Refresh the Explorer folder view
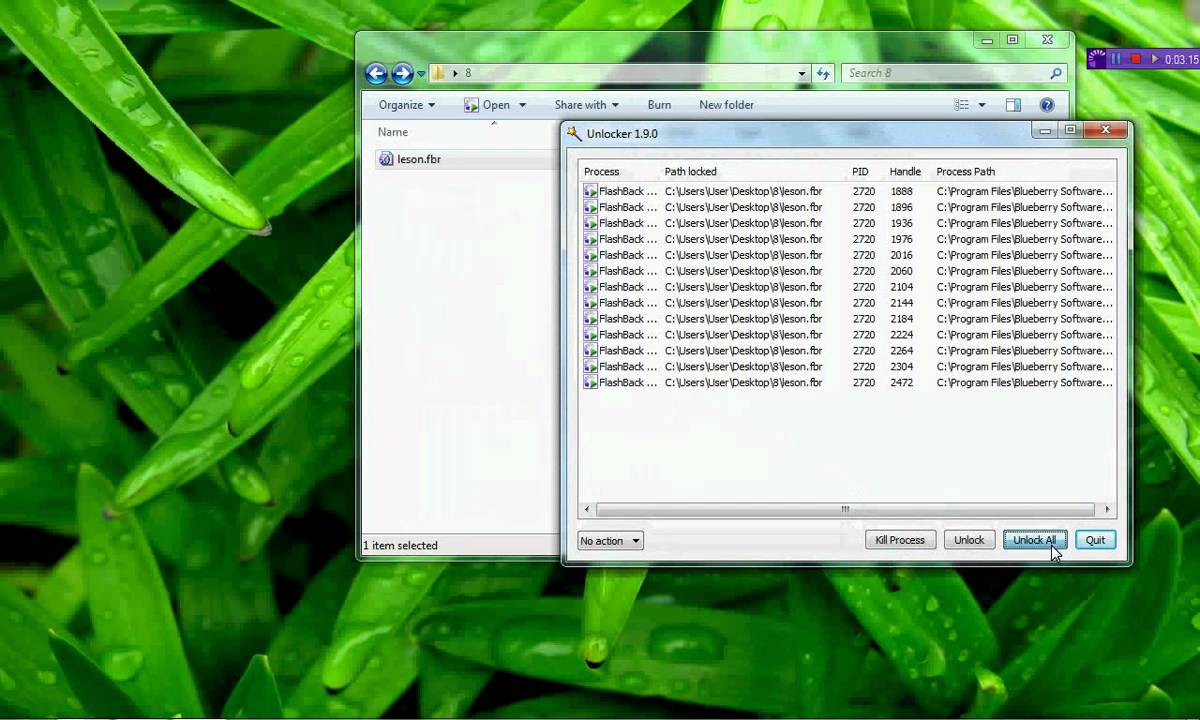This screenshot has height=720, width=1200. [x=823, y=73]
